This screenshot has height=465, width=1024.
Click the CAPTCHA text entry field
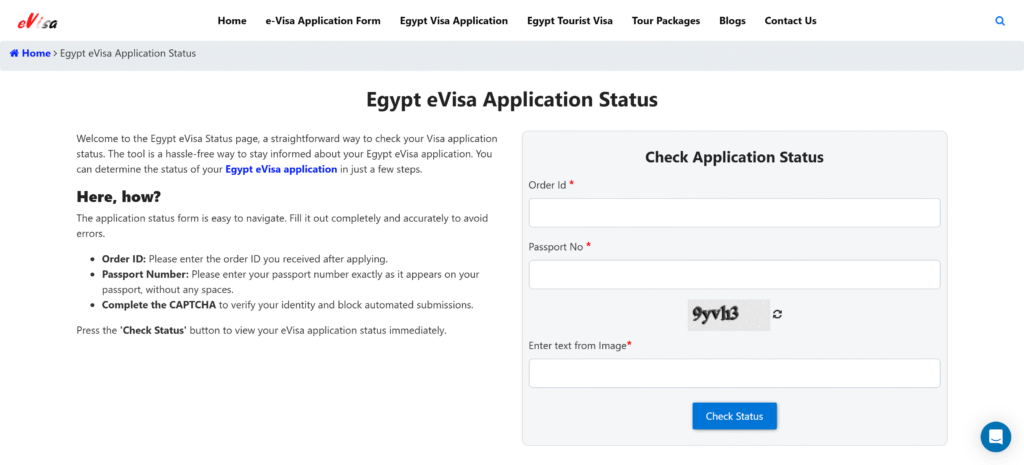(x=734, y=373)
